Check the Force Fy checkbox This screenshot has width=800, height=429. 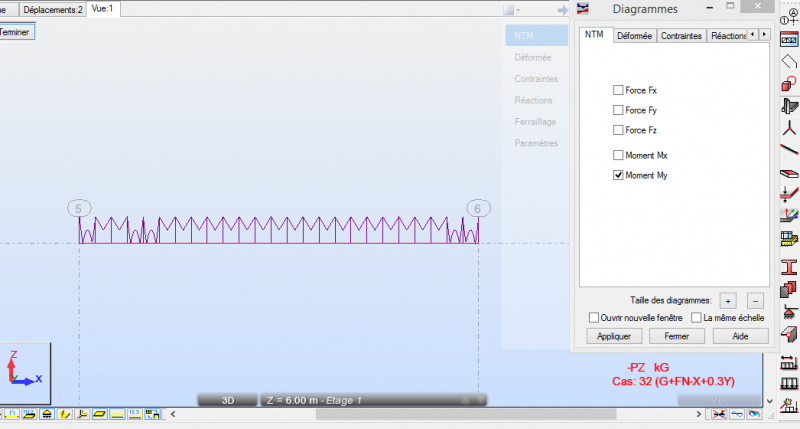(618, 110)
